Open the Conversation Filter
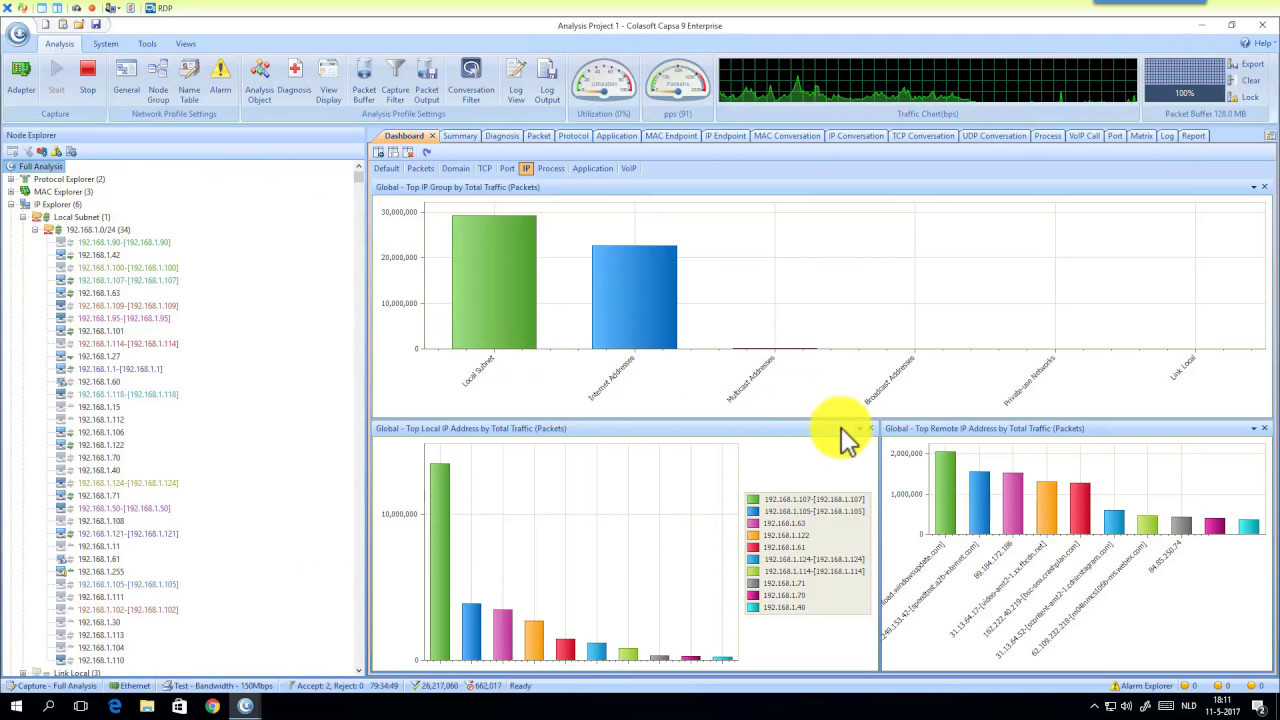Viewport: 1280px width, 720px height. pyautogui.click(x=471, y=81)
